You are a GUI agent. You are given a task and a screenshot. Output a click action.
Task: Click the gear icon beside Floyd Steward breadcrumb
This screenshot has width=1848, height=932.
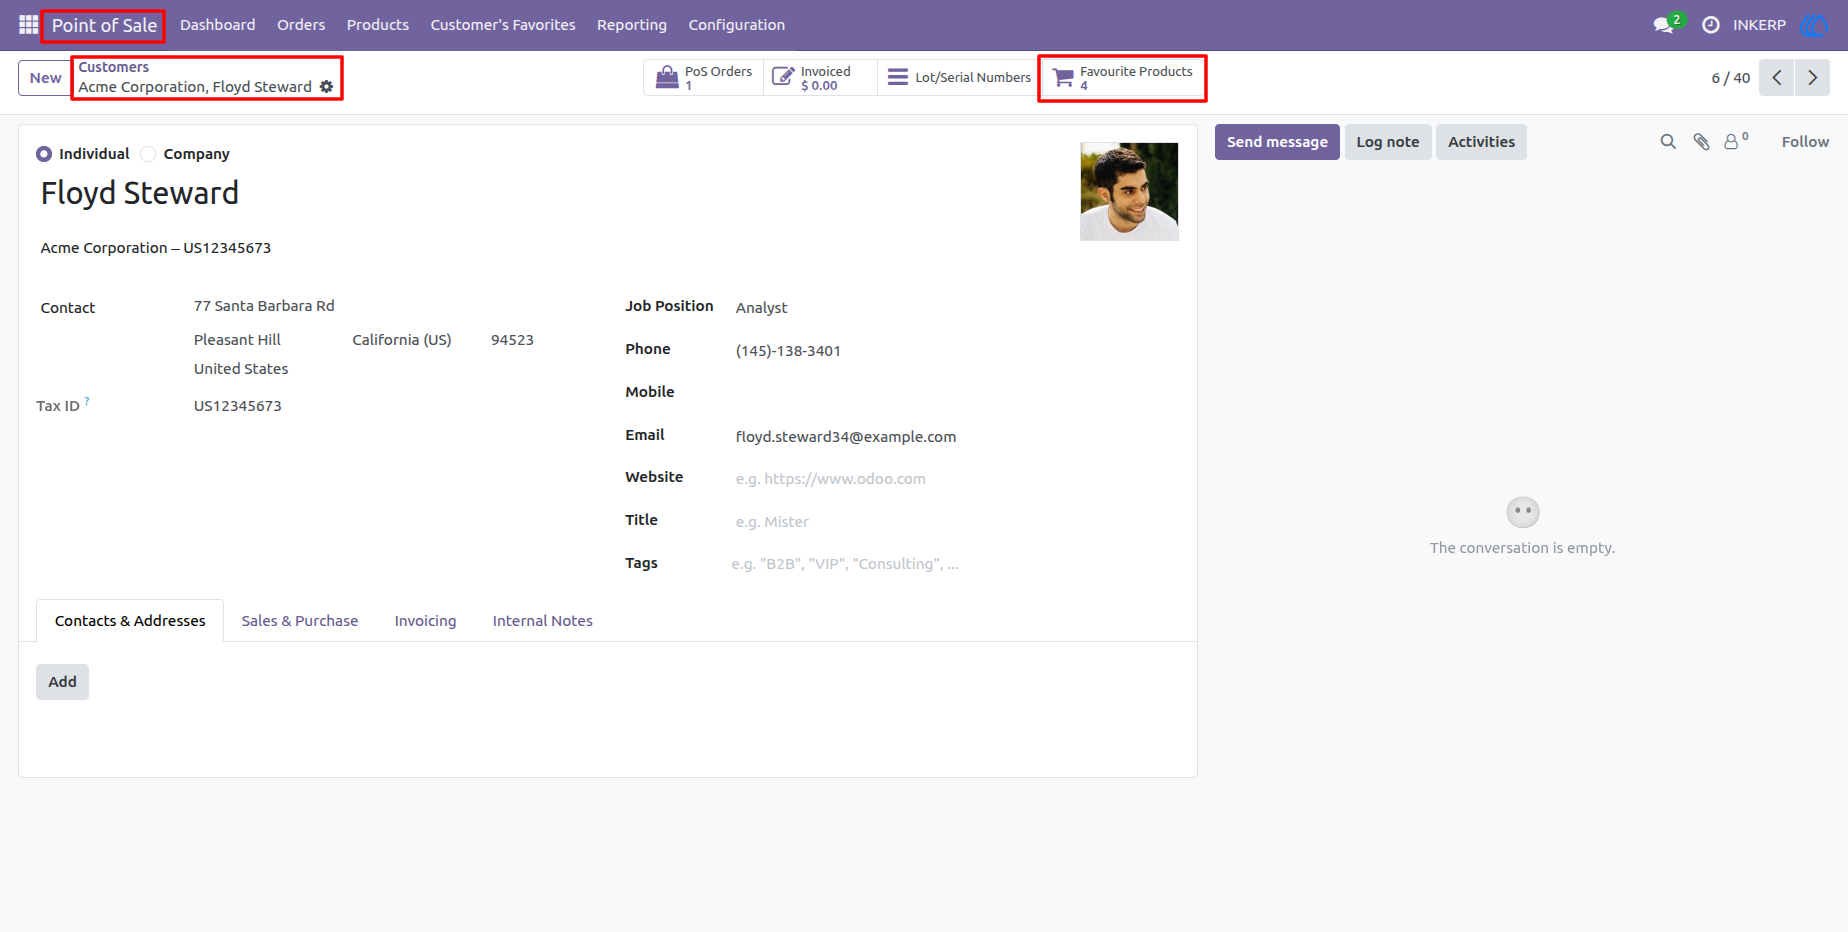326,87
